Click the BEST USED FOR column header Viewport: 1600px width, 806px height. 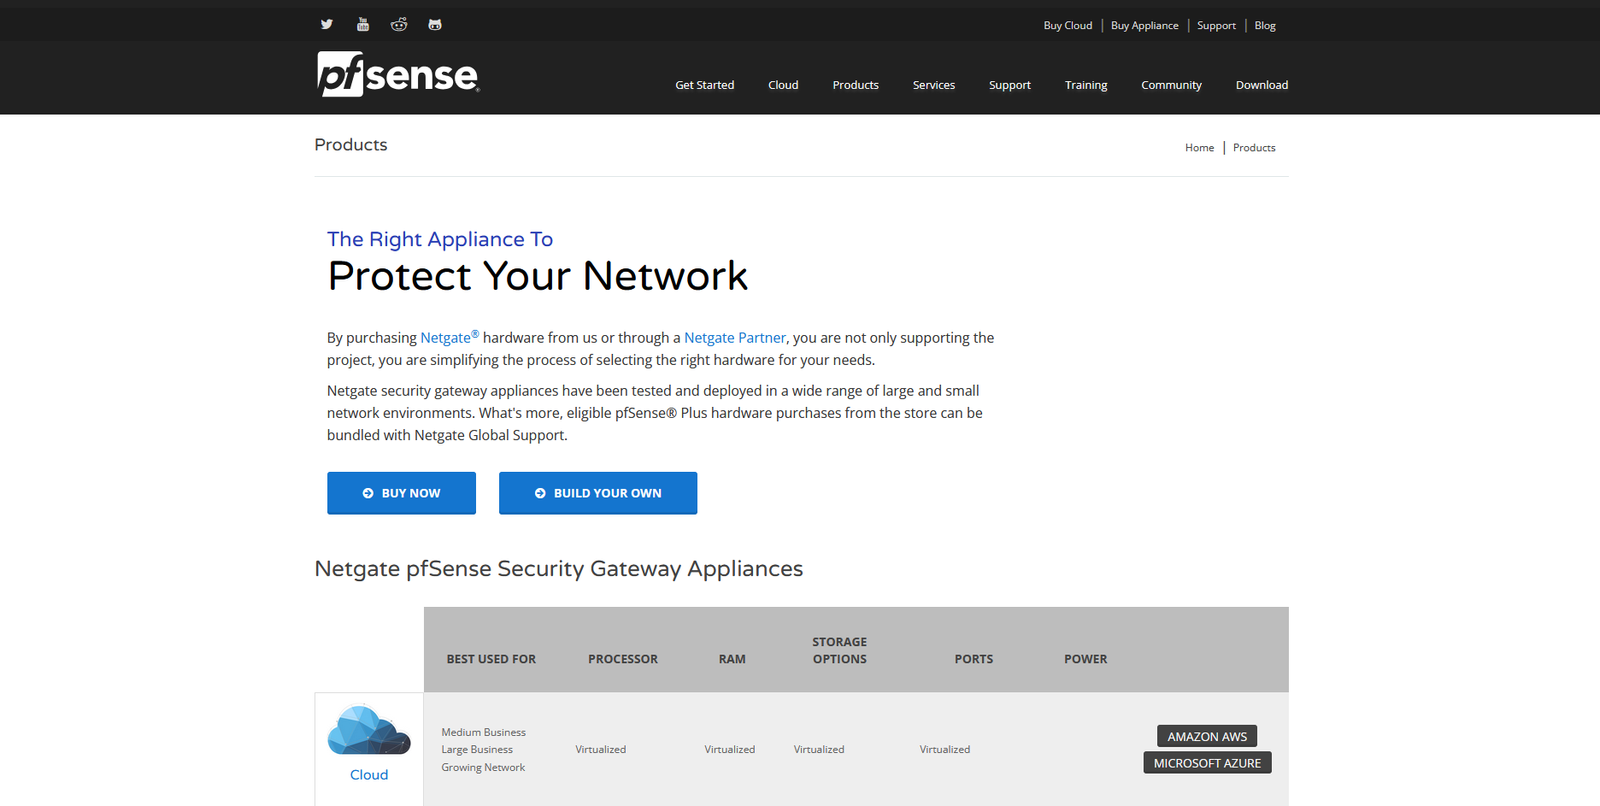click(x=491, y=659)
